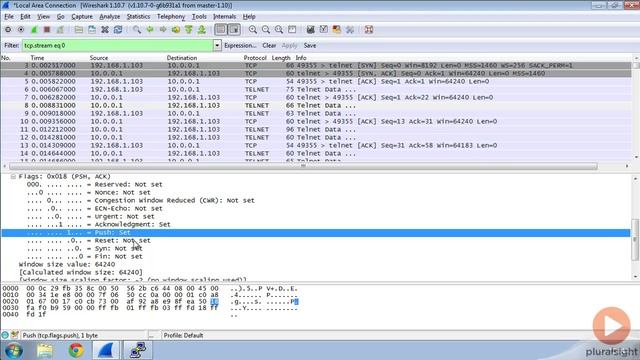
Task: Open the Capture menu
Action: 82,17
